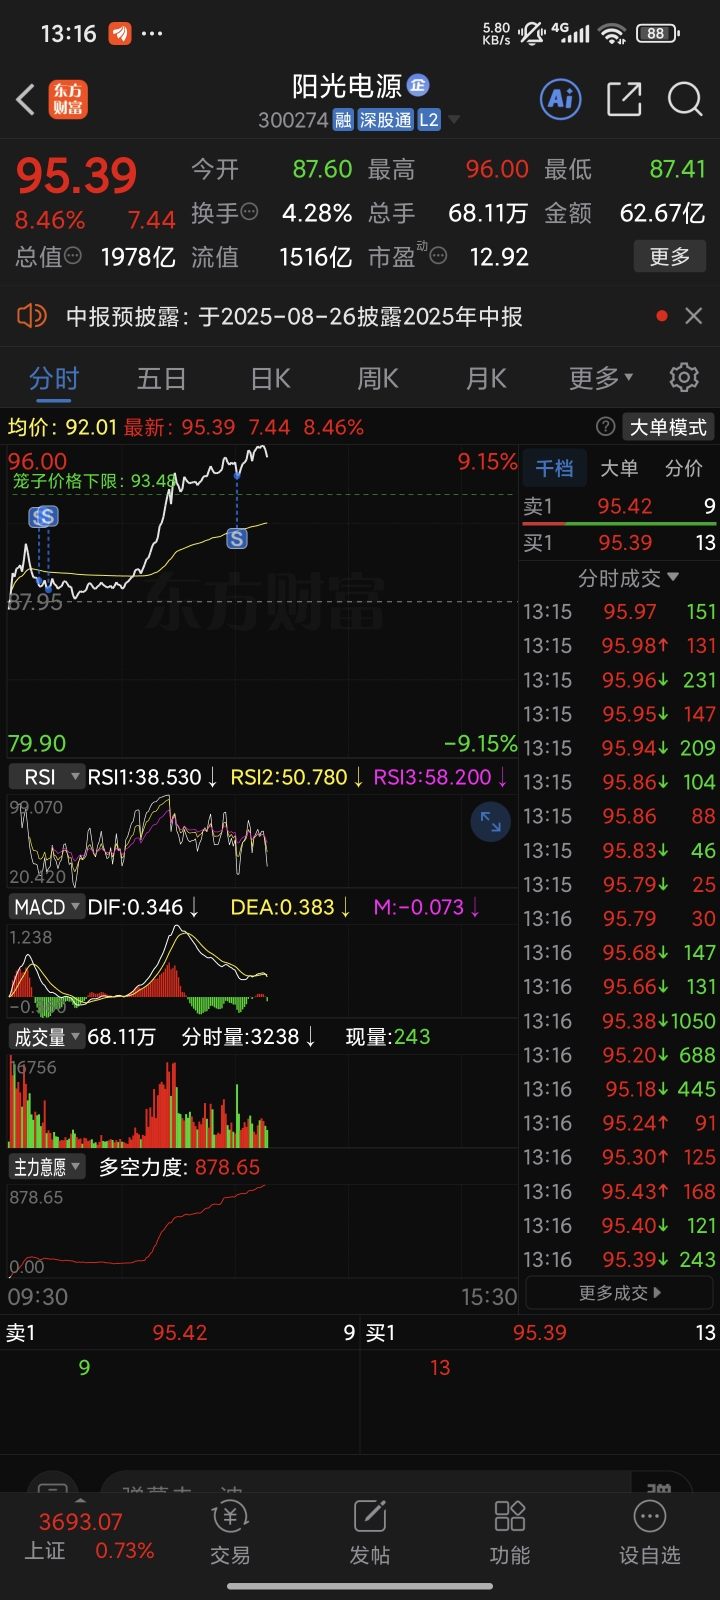Change the 成交量 indicator dropdown
The image size is (720, 1600).
(x=46, y=1037)
